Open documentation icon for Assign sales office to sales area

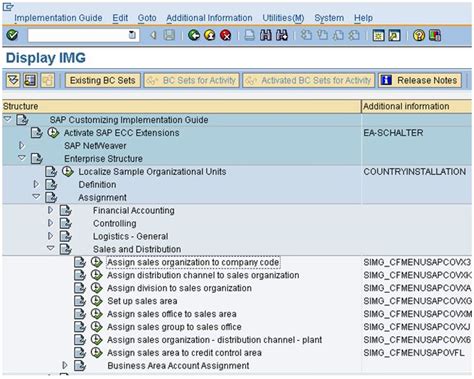click(x=80, y=314)
